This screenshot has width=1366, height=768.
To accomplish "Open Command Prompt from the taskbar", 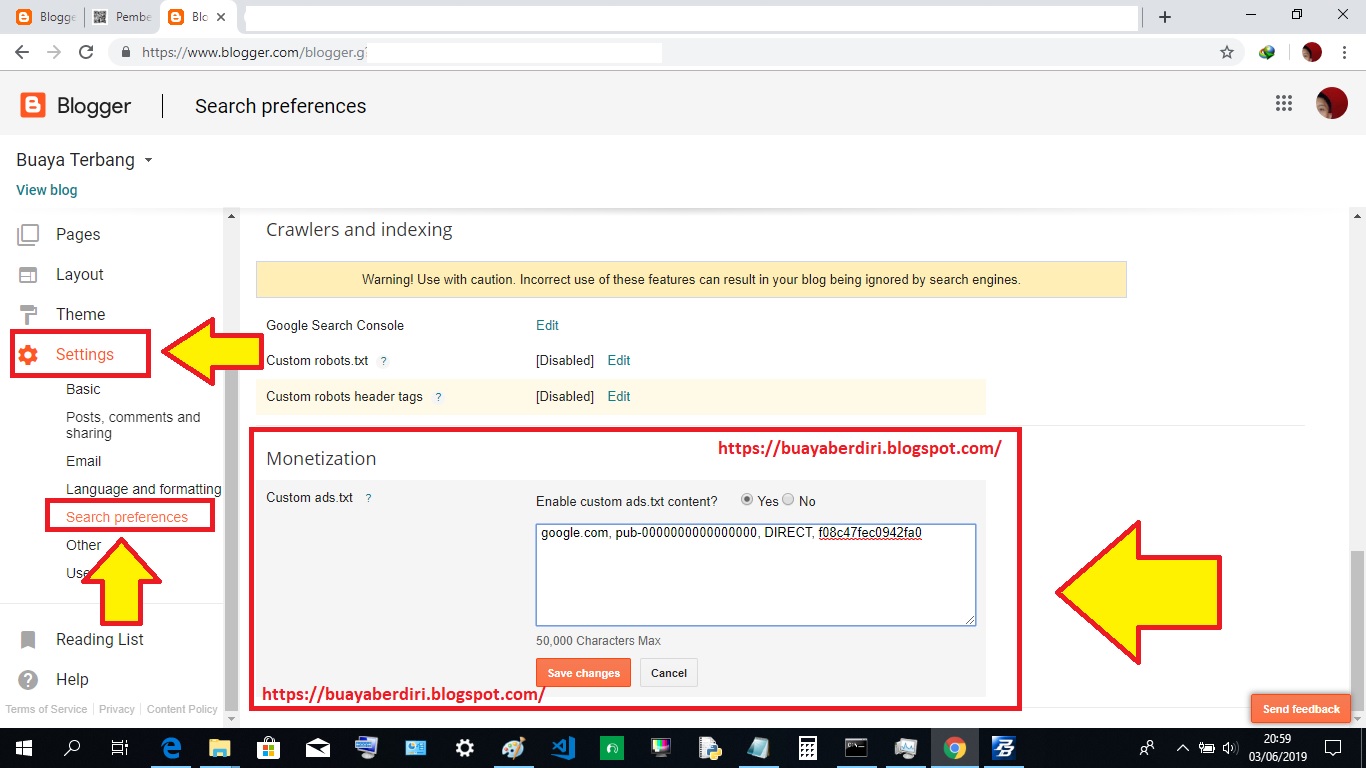I will click(857, 747).
